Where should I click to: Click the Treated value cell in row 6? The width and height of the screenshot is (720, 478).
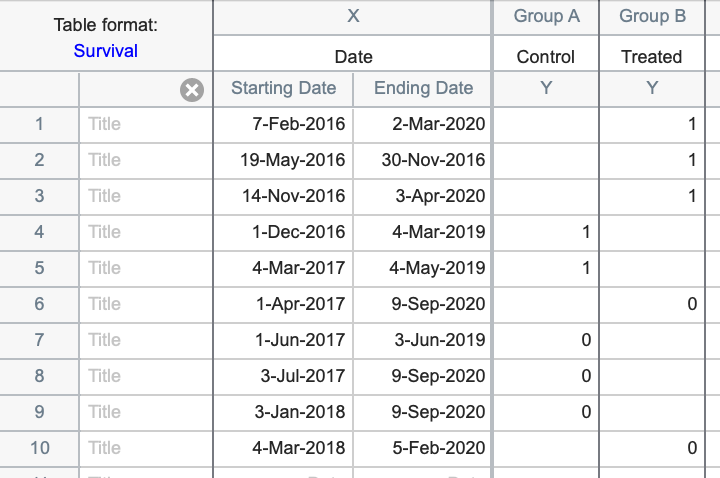coord(652,304)
